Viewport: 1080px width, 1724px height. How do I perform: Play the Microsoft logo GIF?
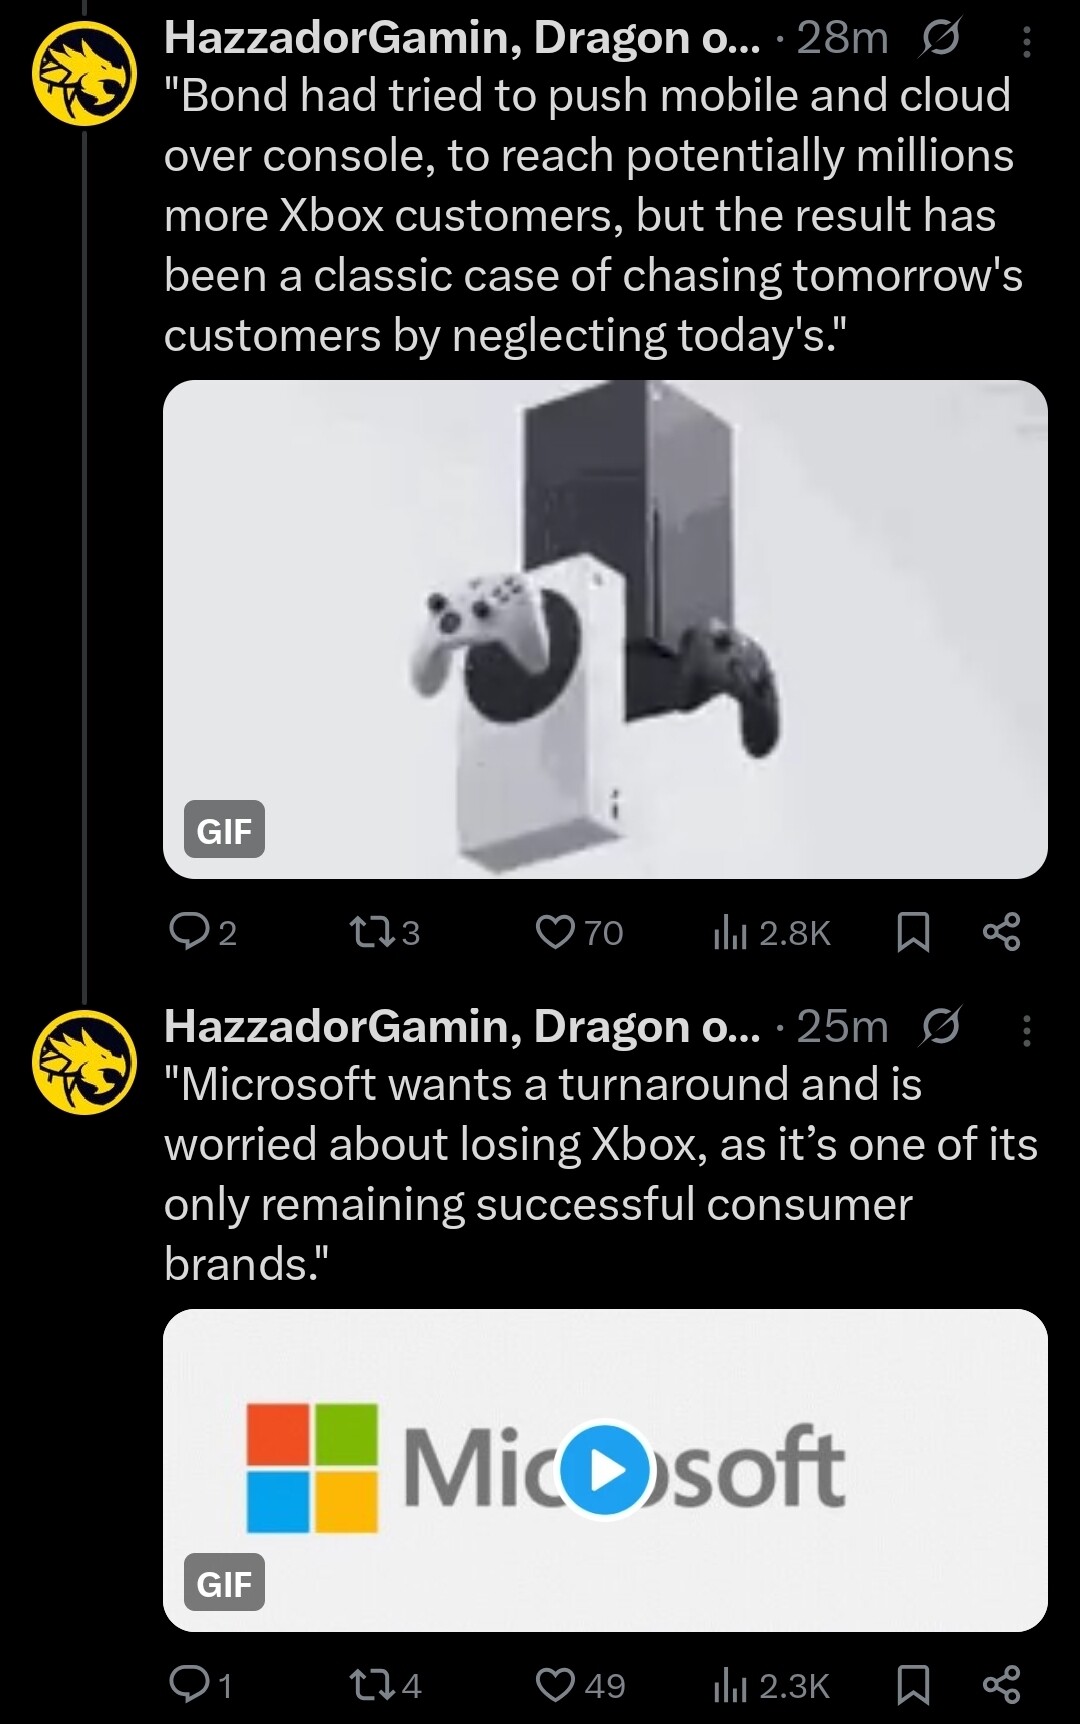tap(604, 1470)
